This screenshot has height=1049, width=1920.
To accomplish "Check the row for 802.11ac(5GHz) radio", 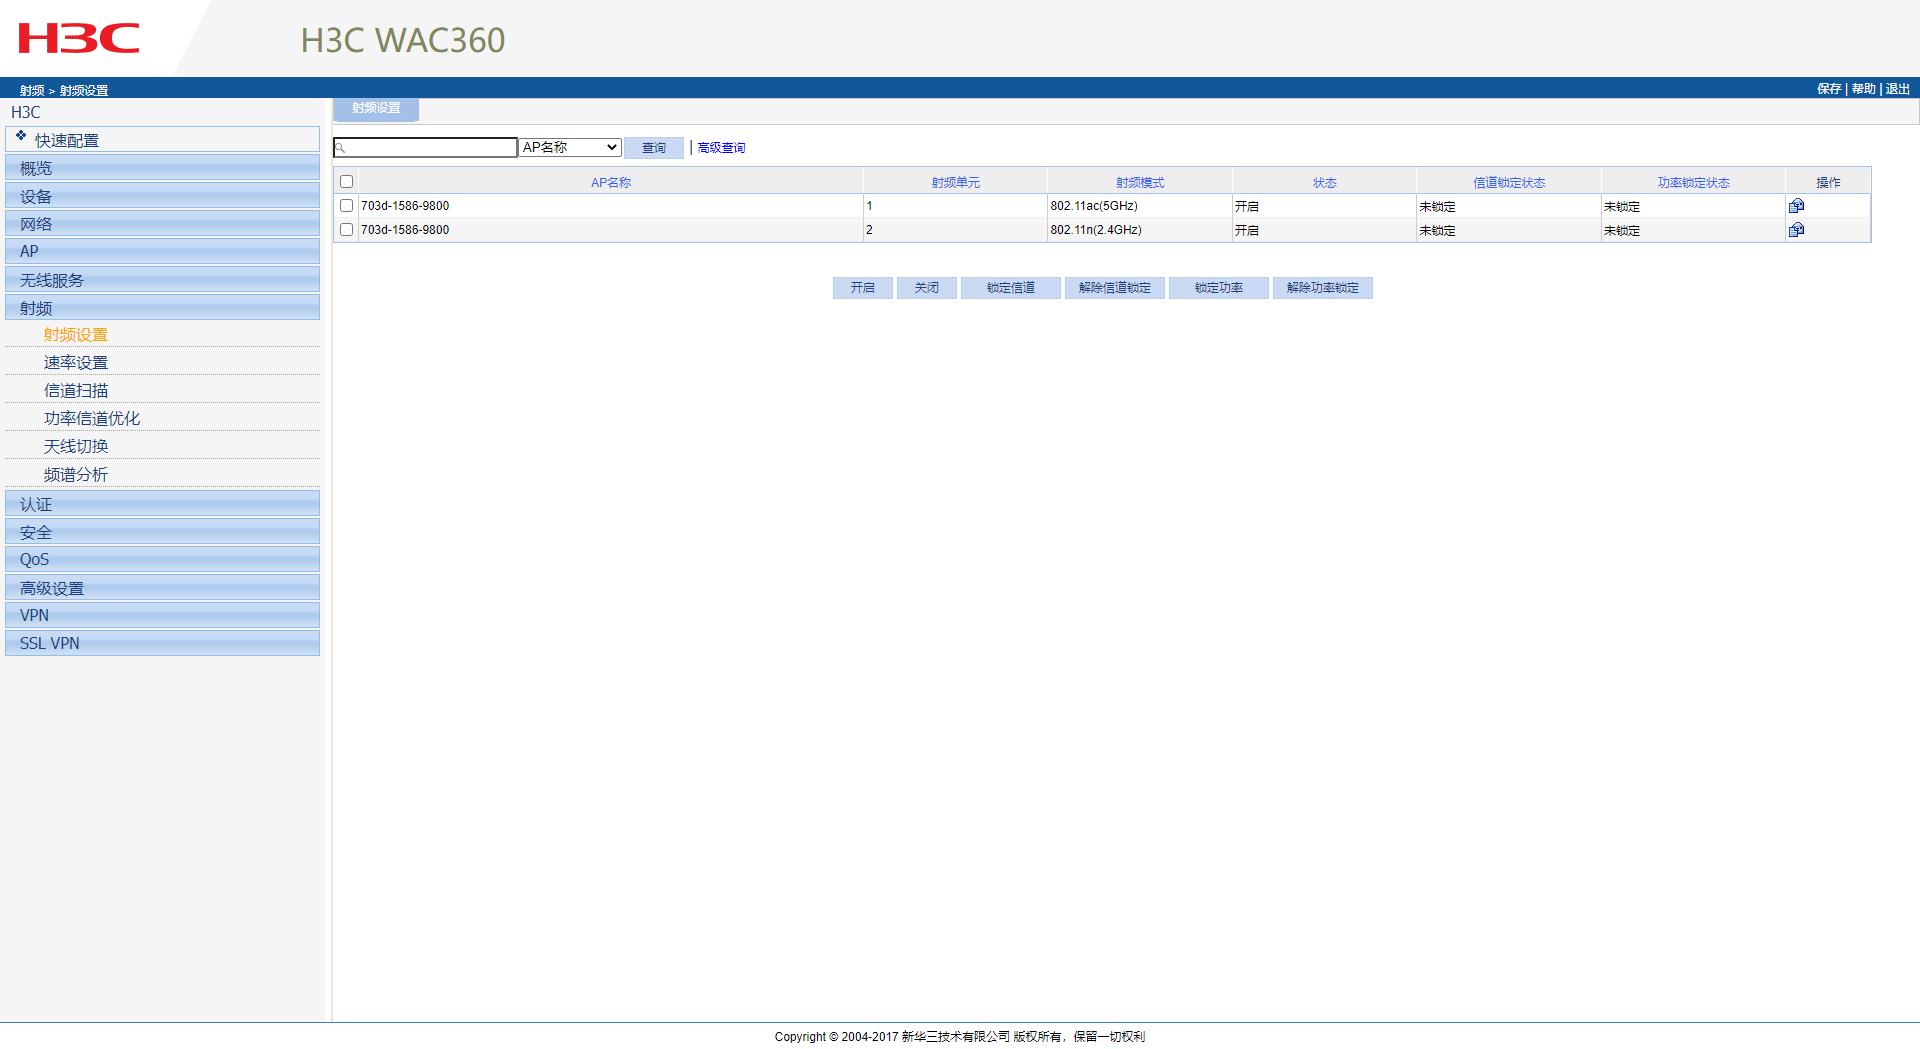I will [x=346, y=206].
